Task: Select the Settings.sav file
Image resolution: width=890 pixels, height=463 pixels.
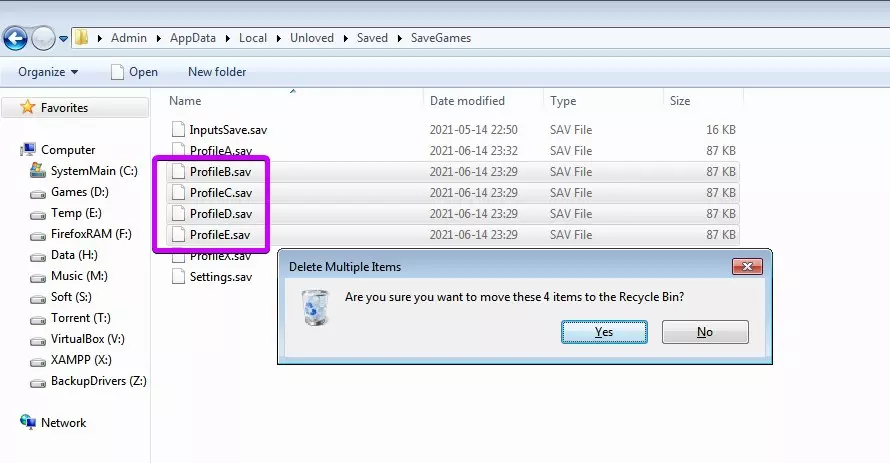Action: pyautogui.click(x=221, y=277)
